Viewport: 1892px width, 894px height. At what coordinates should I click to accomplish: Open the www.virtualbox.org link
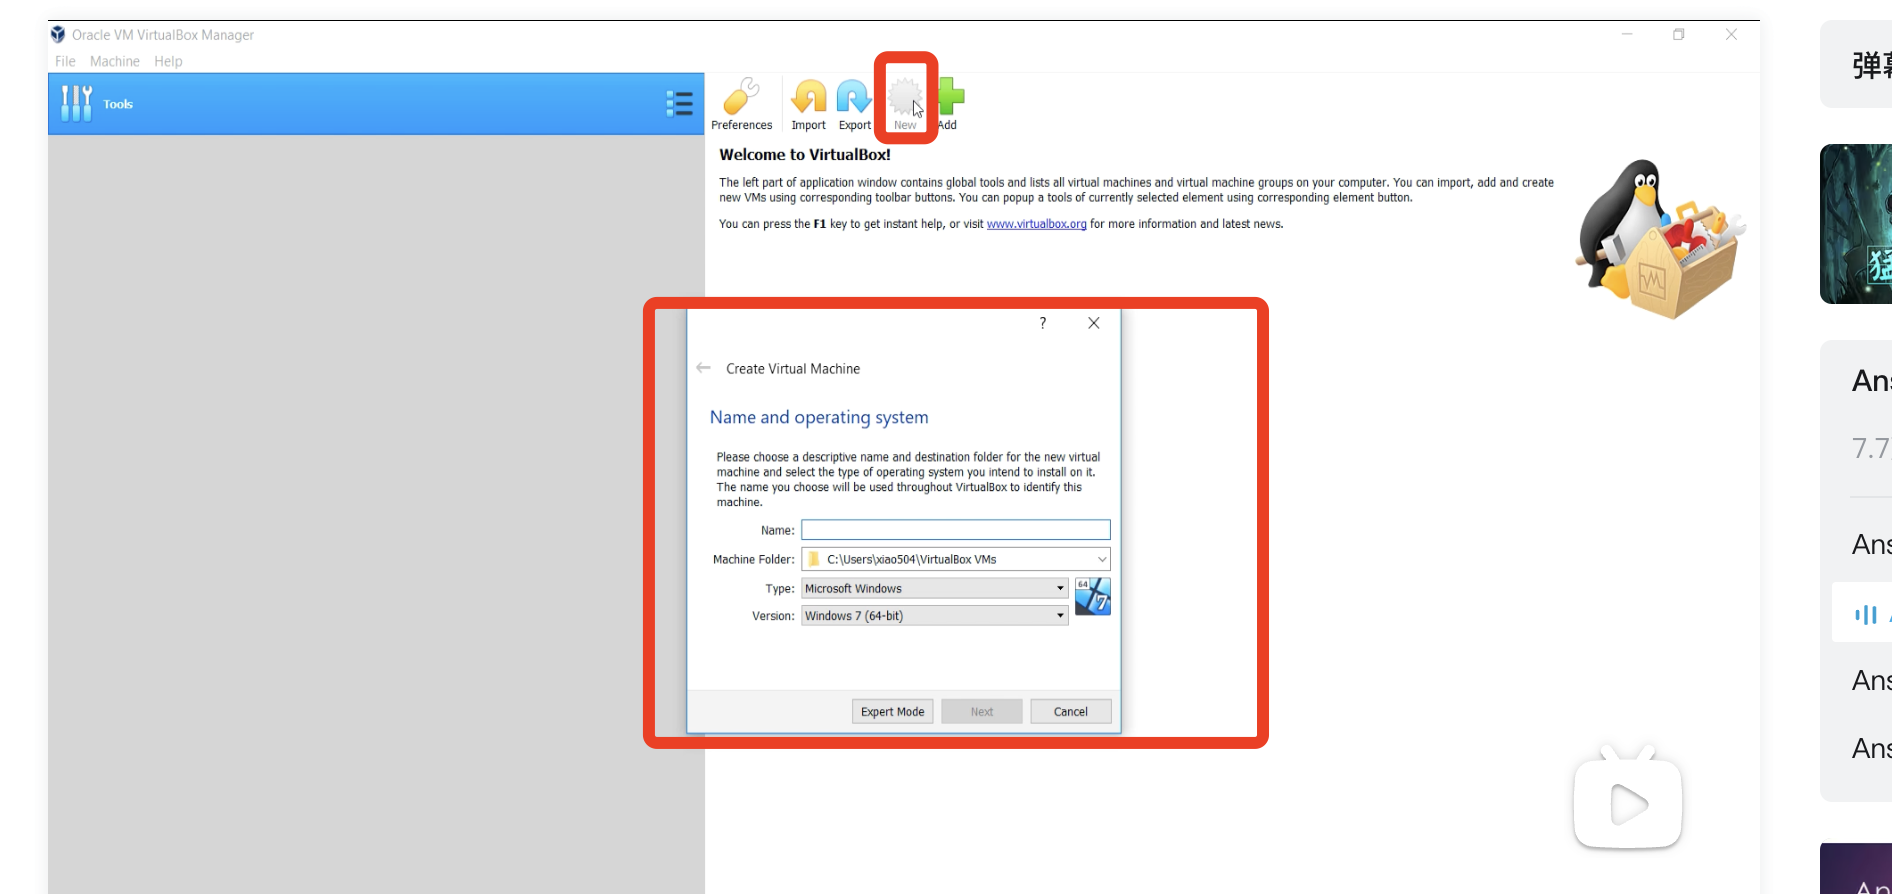1036,224
